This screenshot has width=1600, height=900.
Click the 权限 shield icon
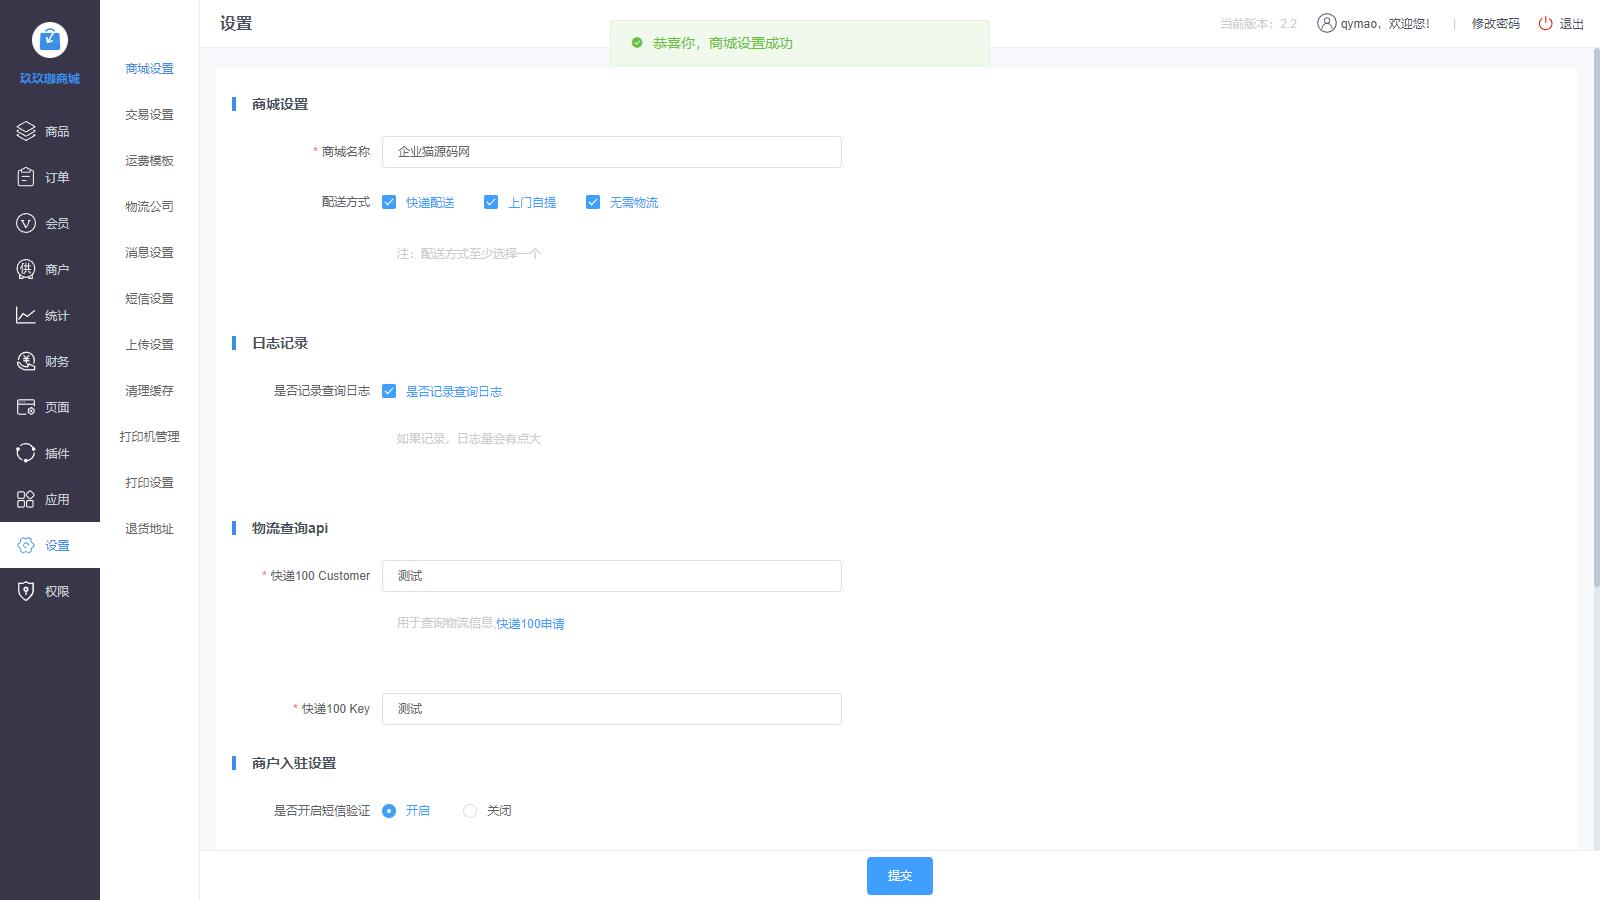(x=26, y=591)
